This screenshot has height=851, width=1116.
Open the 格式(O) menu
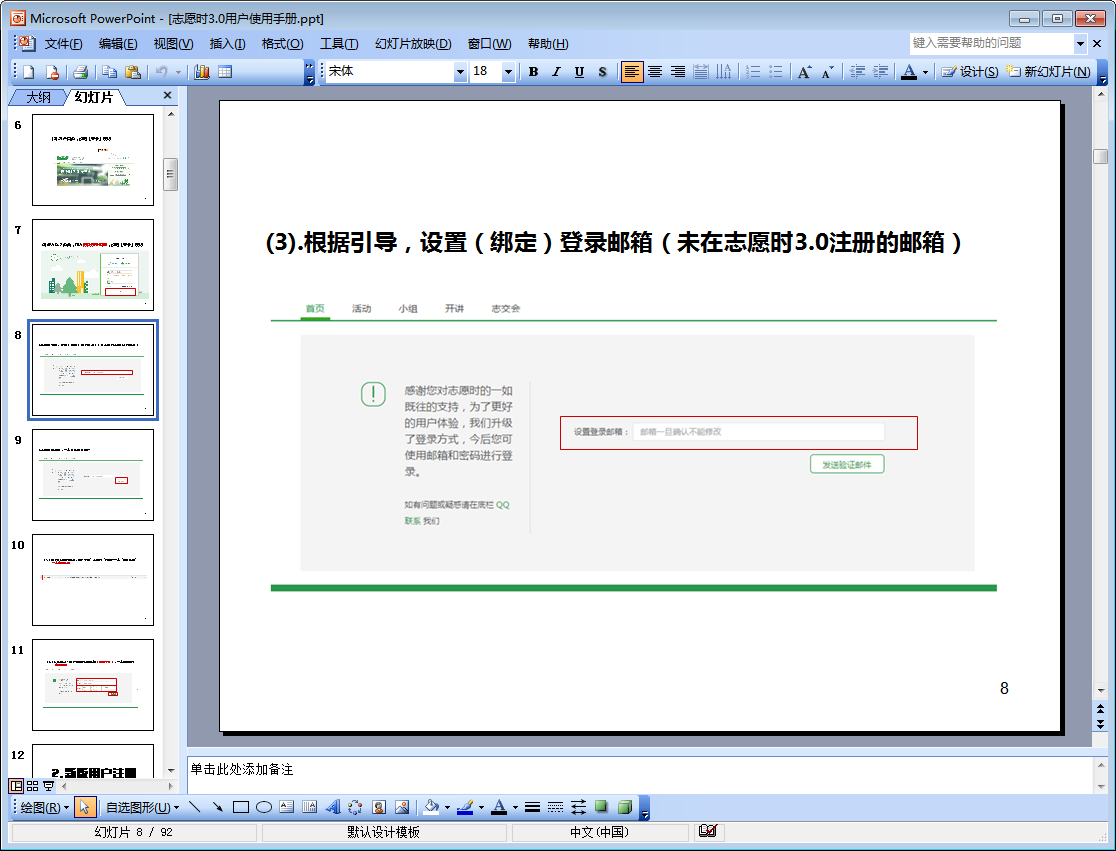pos(283,43)
